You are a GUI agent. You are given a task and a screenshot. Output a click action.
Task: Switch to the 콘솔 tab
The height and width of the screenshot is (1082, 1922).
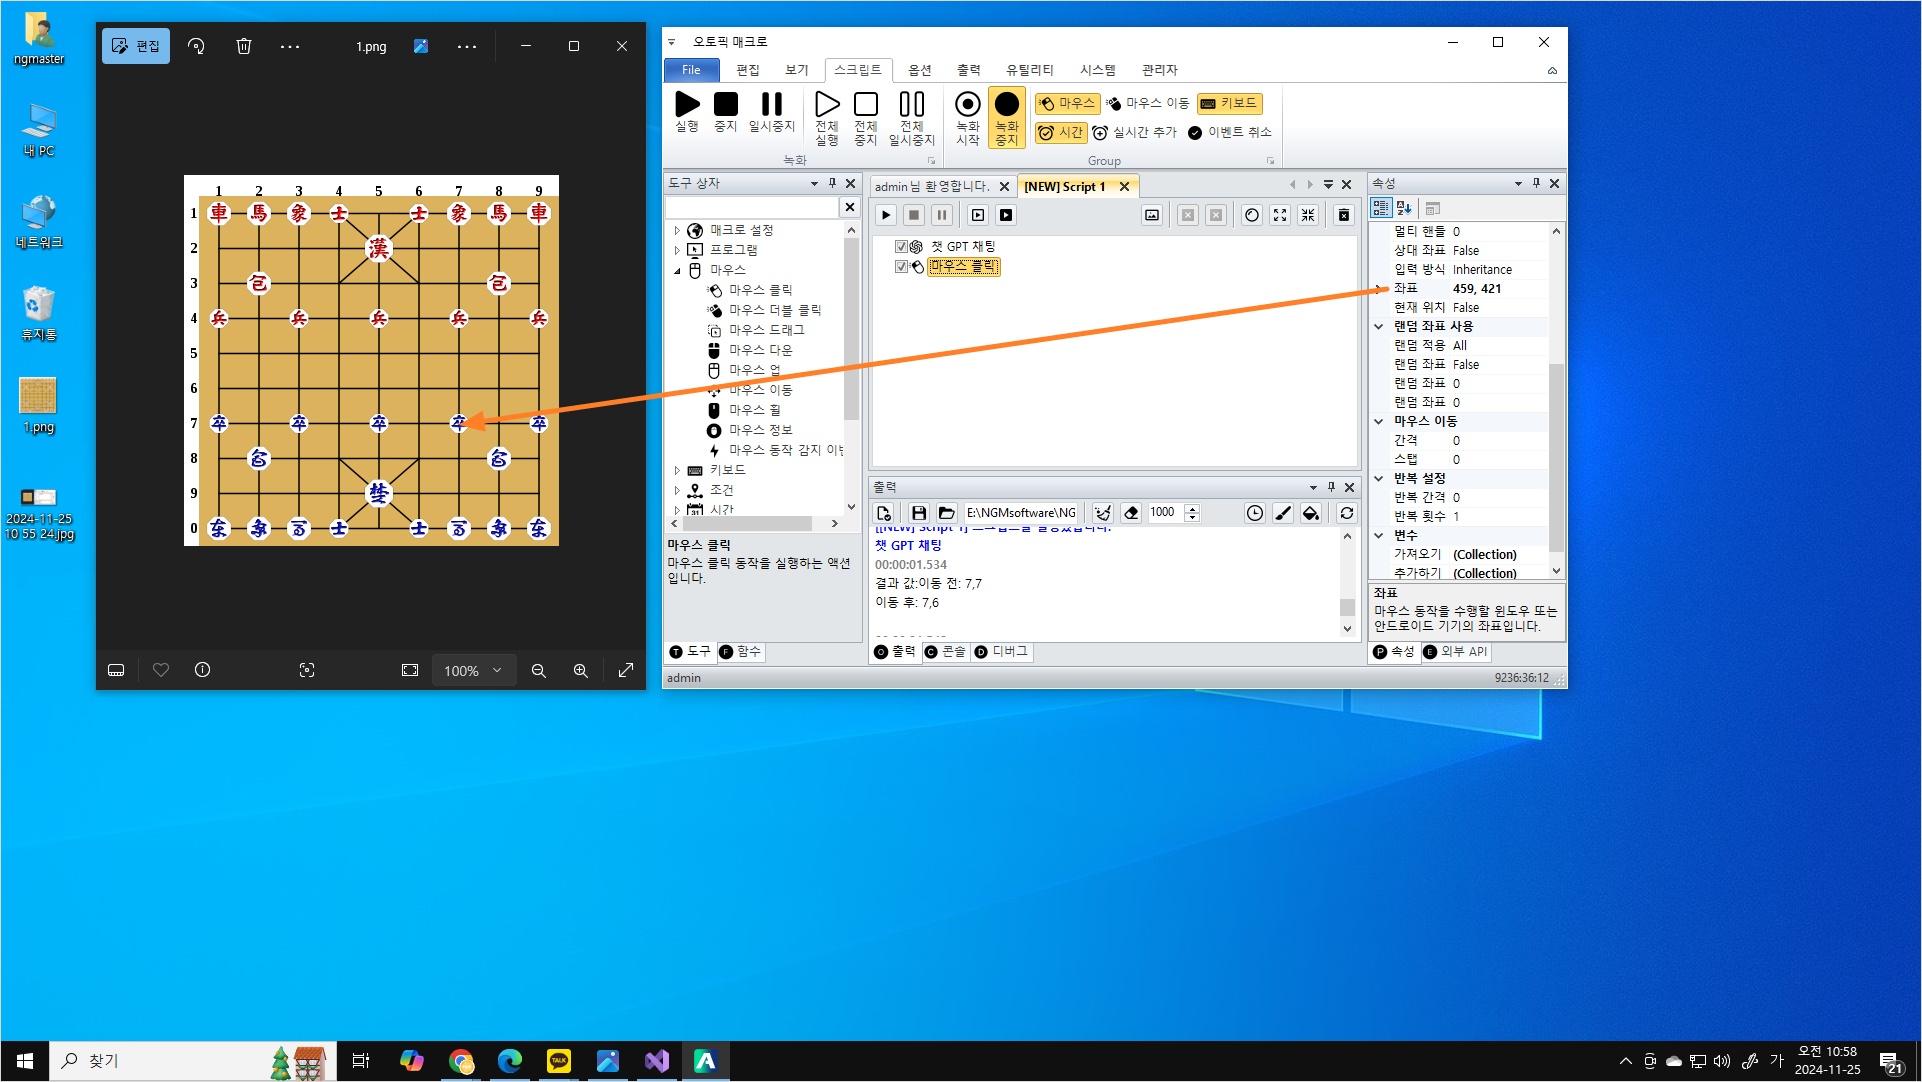coord(945,652)
